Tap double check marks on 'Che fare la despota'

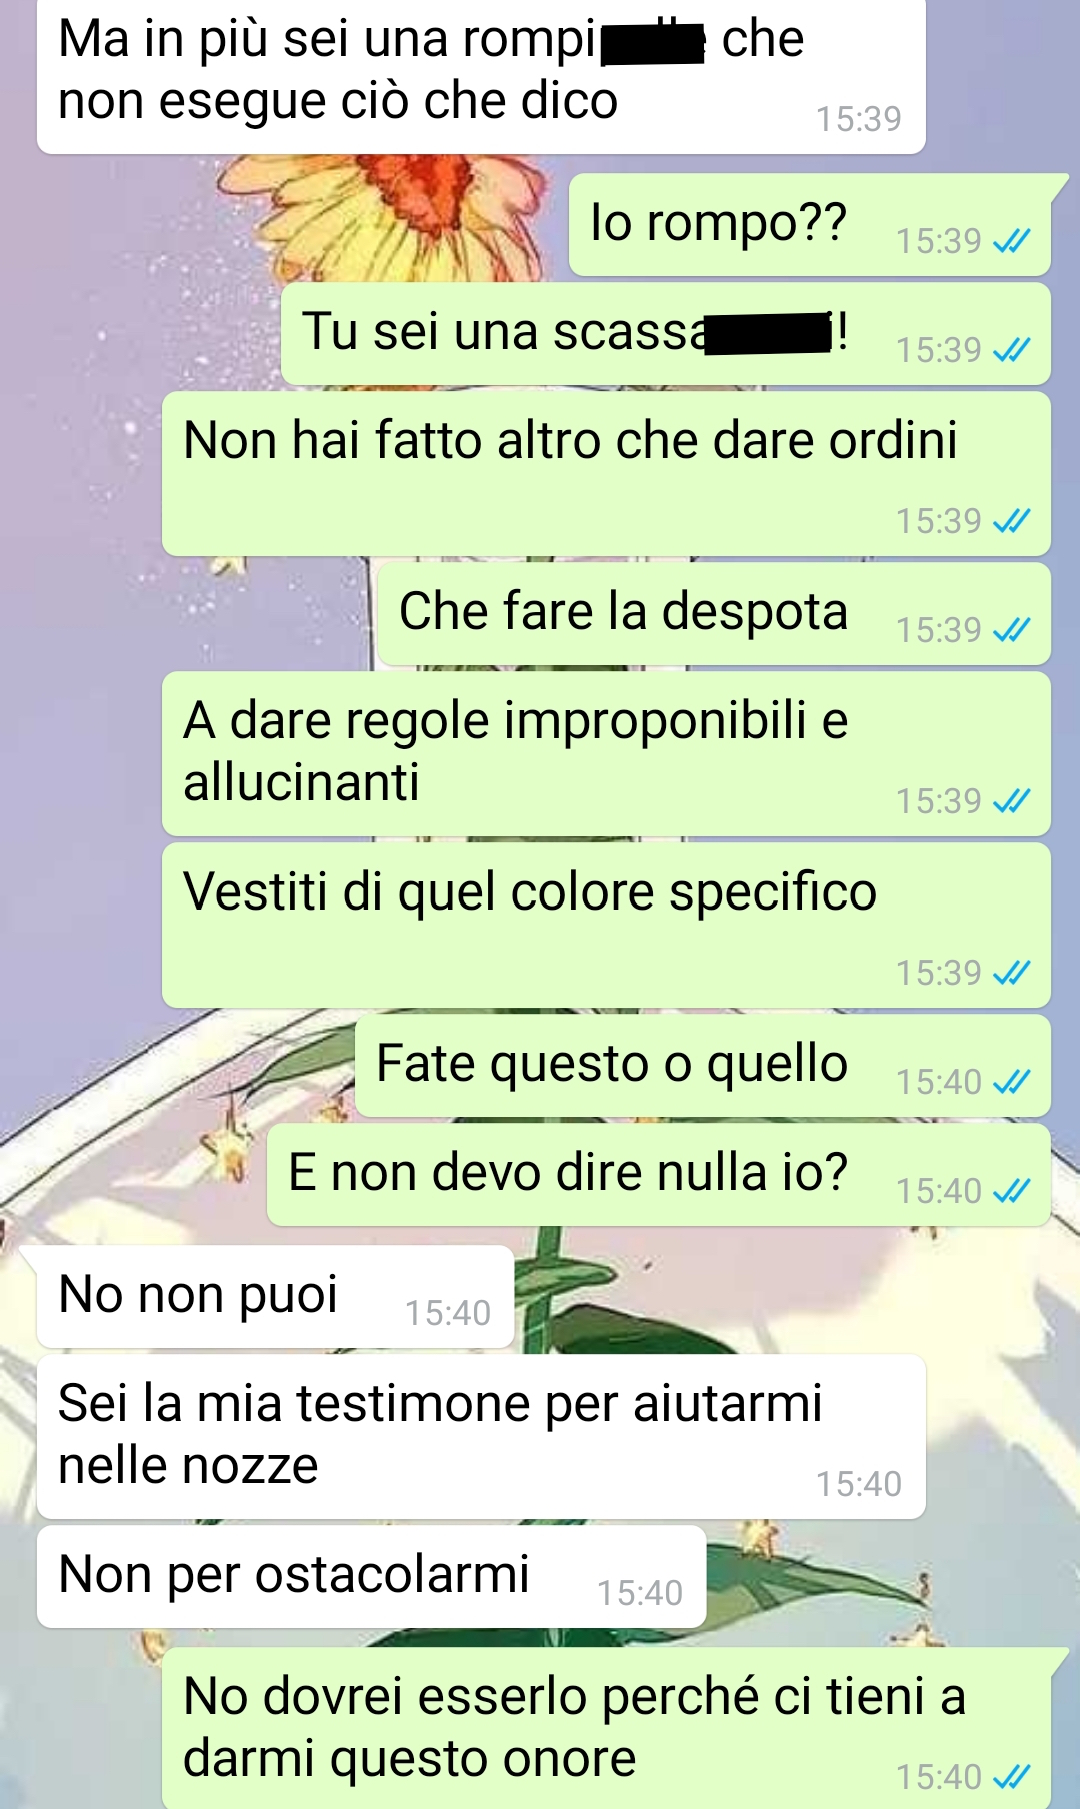click(x=1011, y=630)
